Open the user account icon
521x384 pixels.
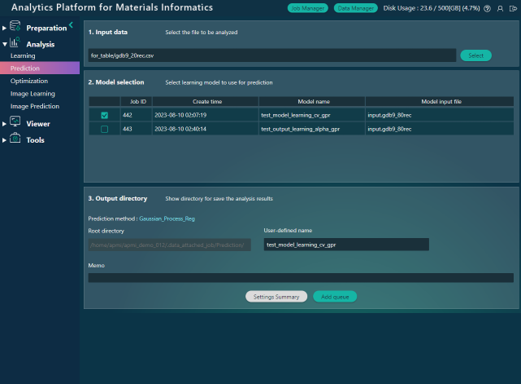[500, 9]
